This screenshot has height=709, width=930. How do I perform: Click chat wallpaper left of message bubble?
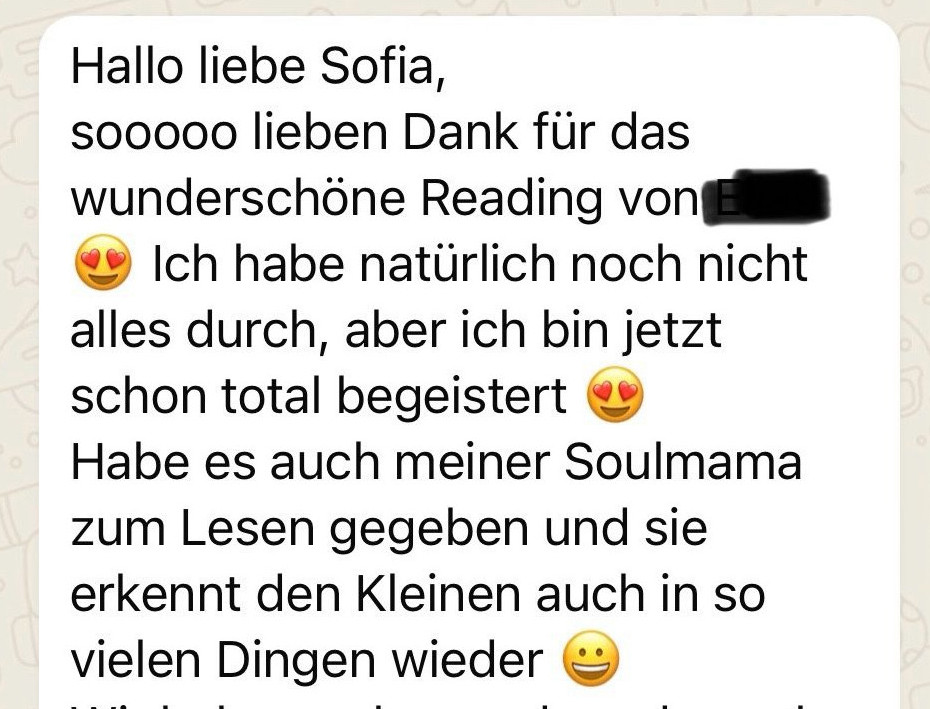[19, 356]
